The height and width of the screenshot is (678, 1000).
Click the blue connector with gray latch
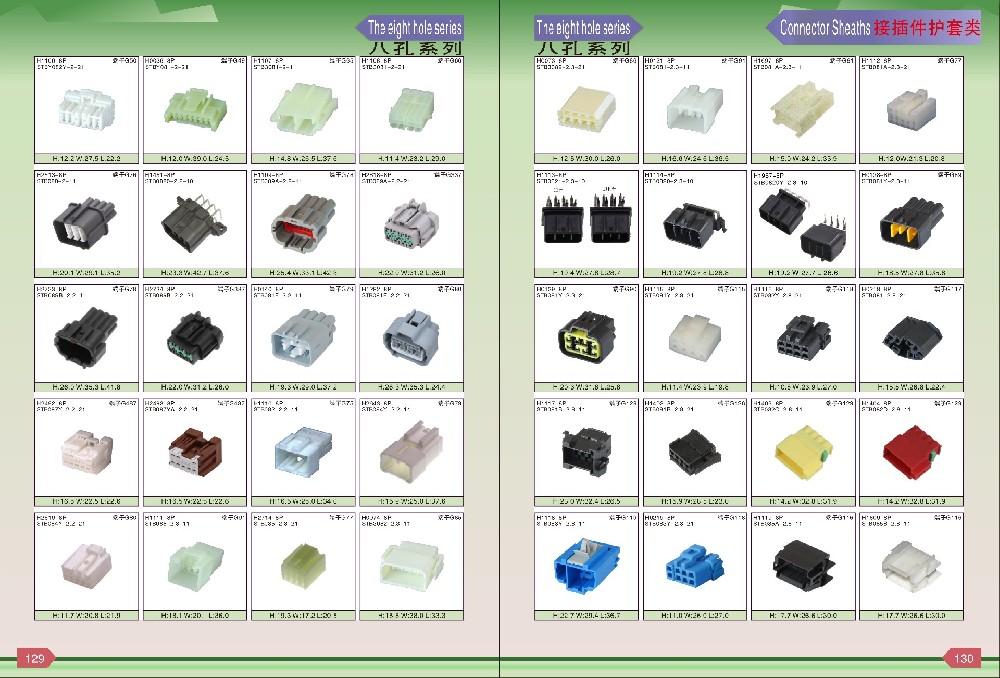pos(586,567)
